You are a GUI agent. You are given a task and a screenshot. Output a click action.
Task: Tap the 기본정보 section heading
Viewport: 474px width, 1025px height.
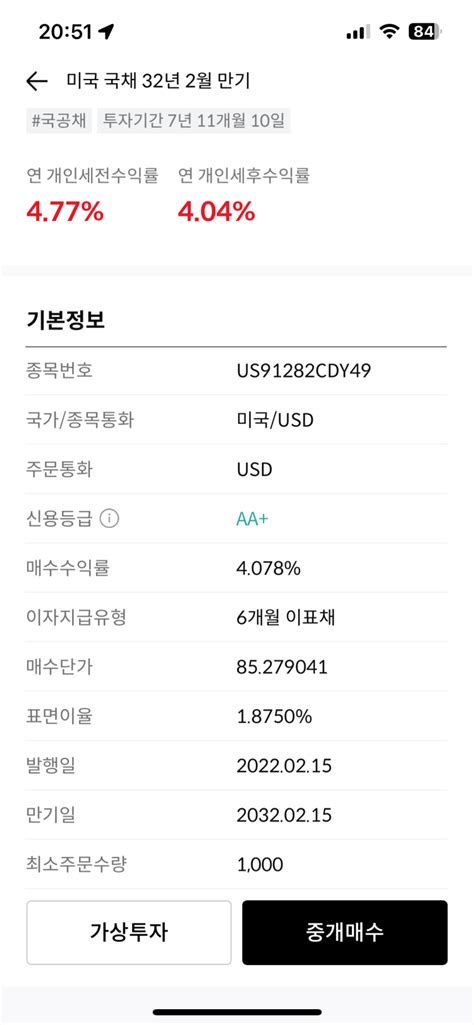[65, 320]
